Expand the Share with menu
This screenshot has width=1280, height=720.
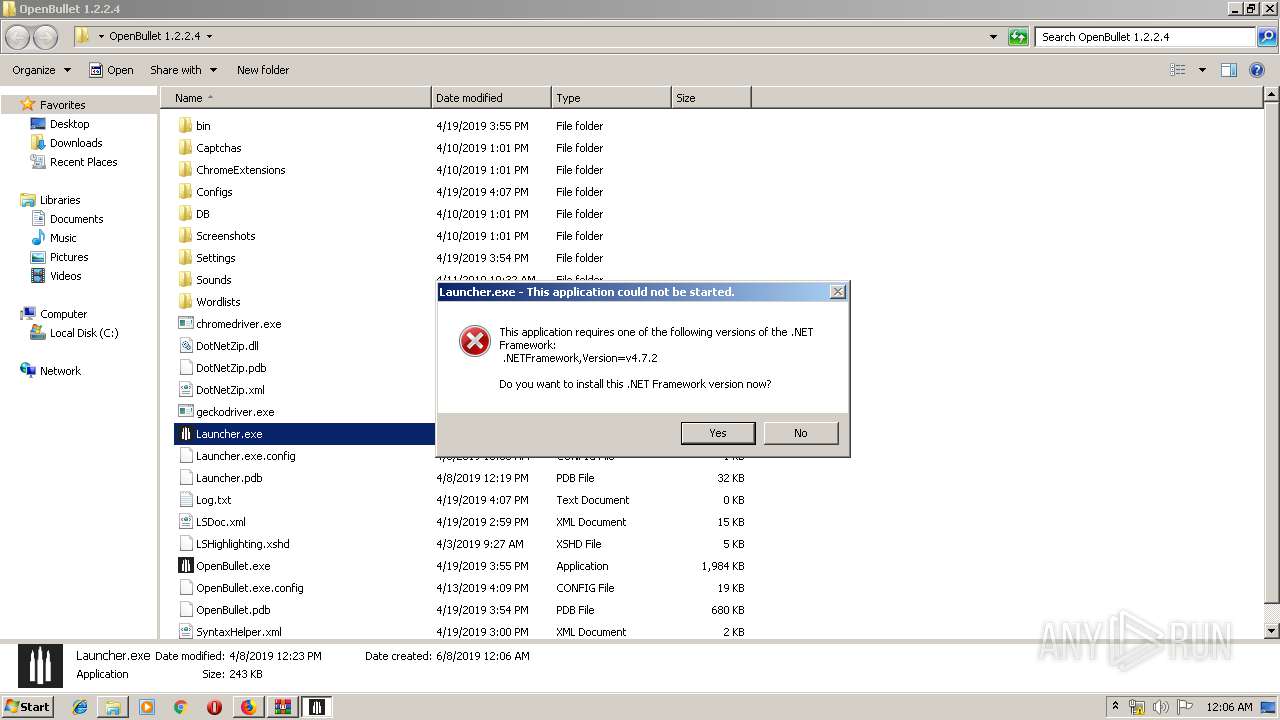pos(183,70)
